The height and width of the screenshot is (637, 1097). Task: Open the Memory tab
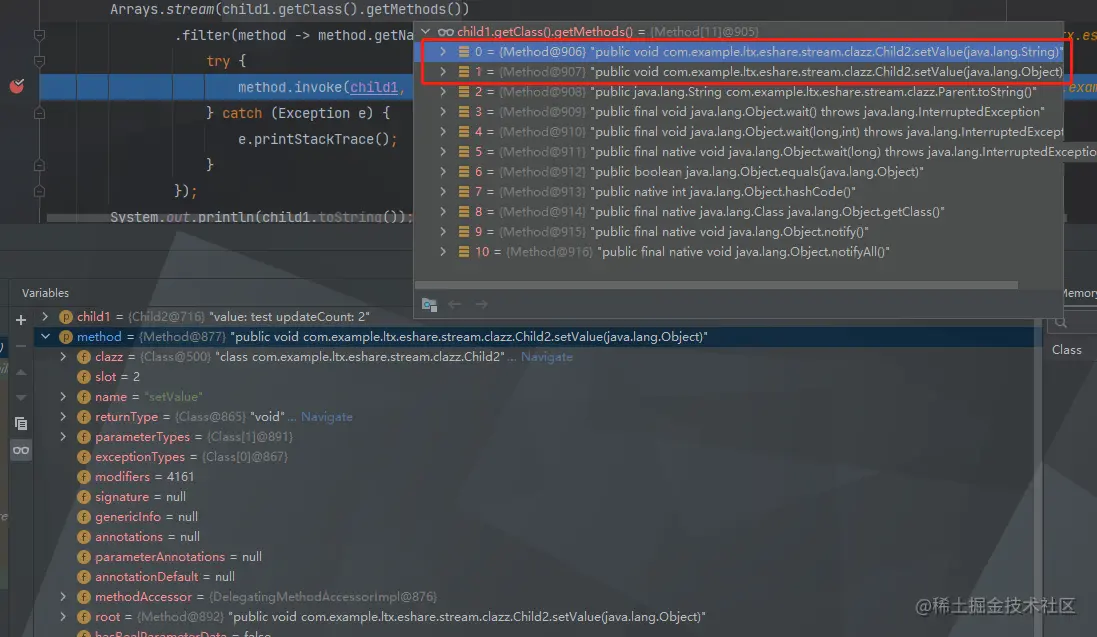click(x=1078, y=293)
